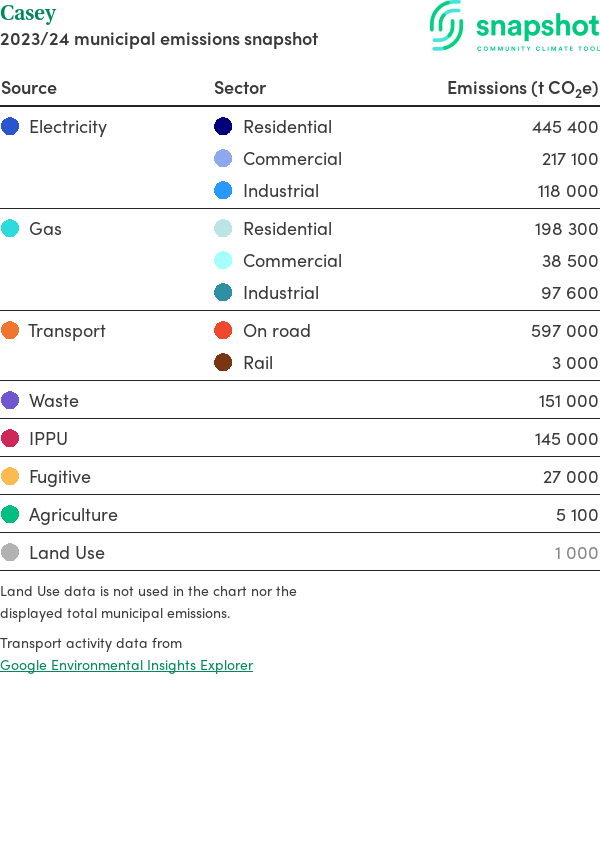Click the Sector column header

coord(240,88)
